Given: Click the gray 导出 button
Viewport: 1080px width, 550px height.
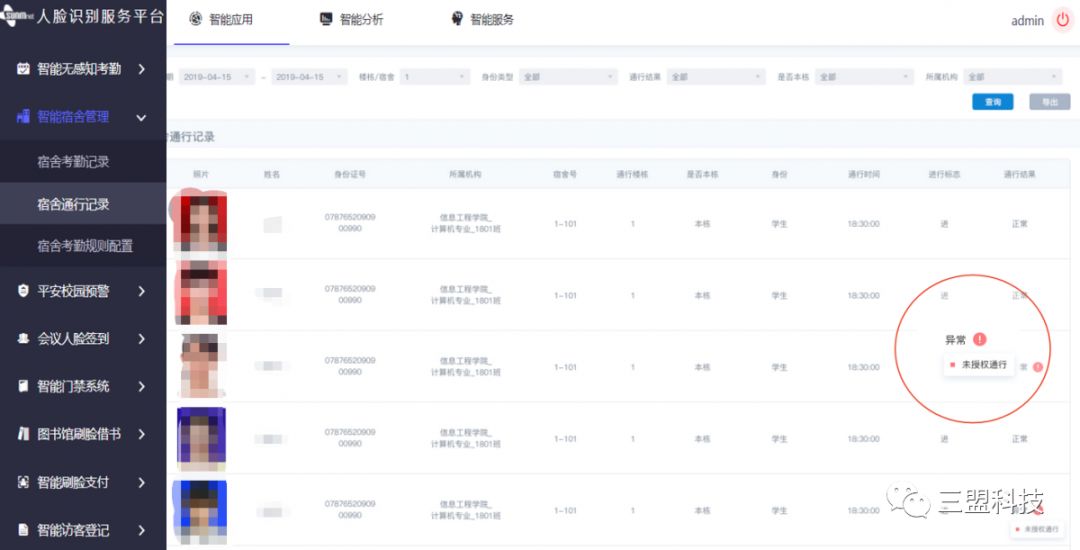Looking at the screenshot, I should (x=1049, y=102).
